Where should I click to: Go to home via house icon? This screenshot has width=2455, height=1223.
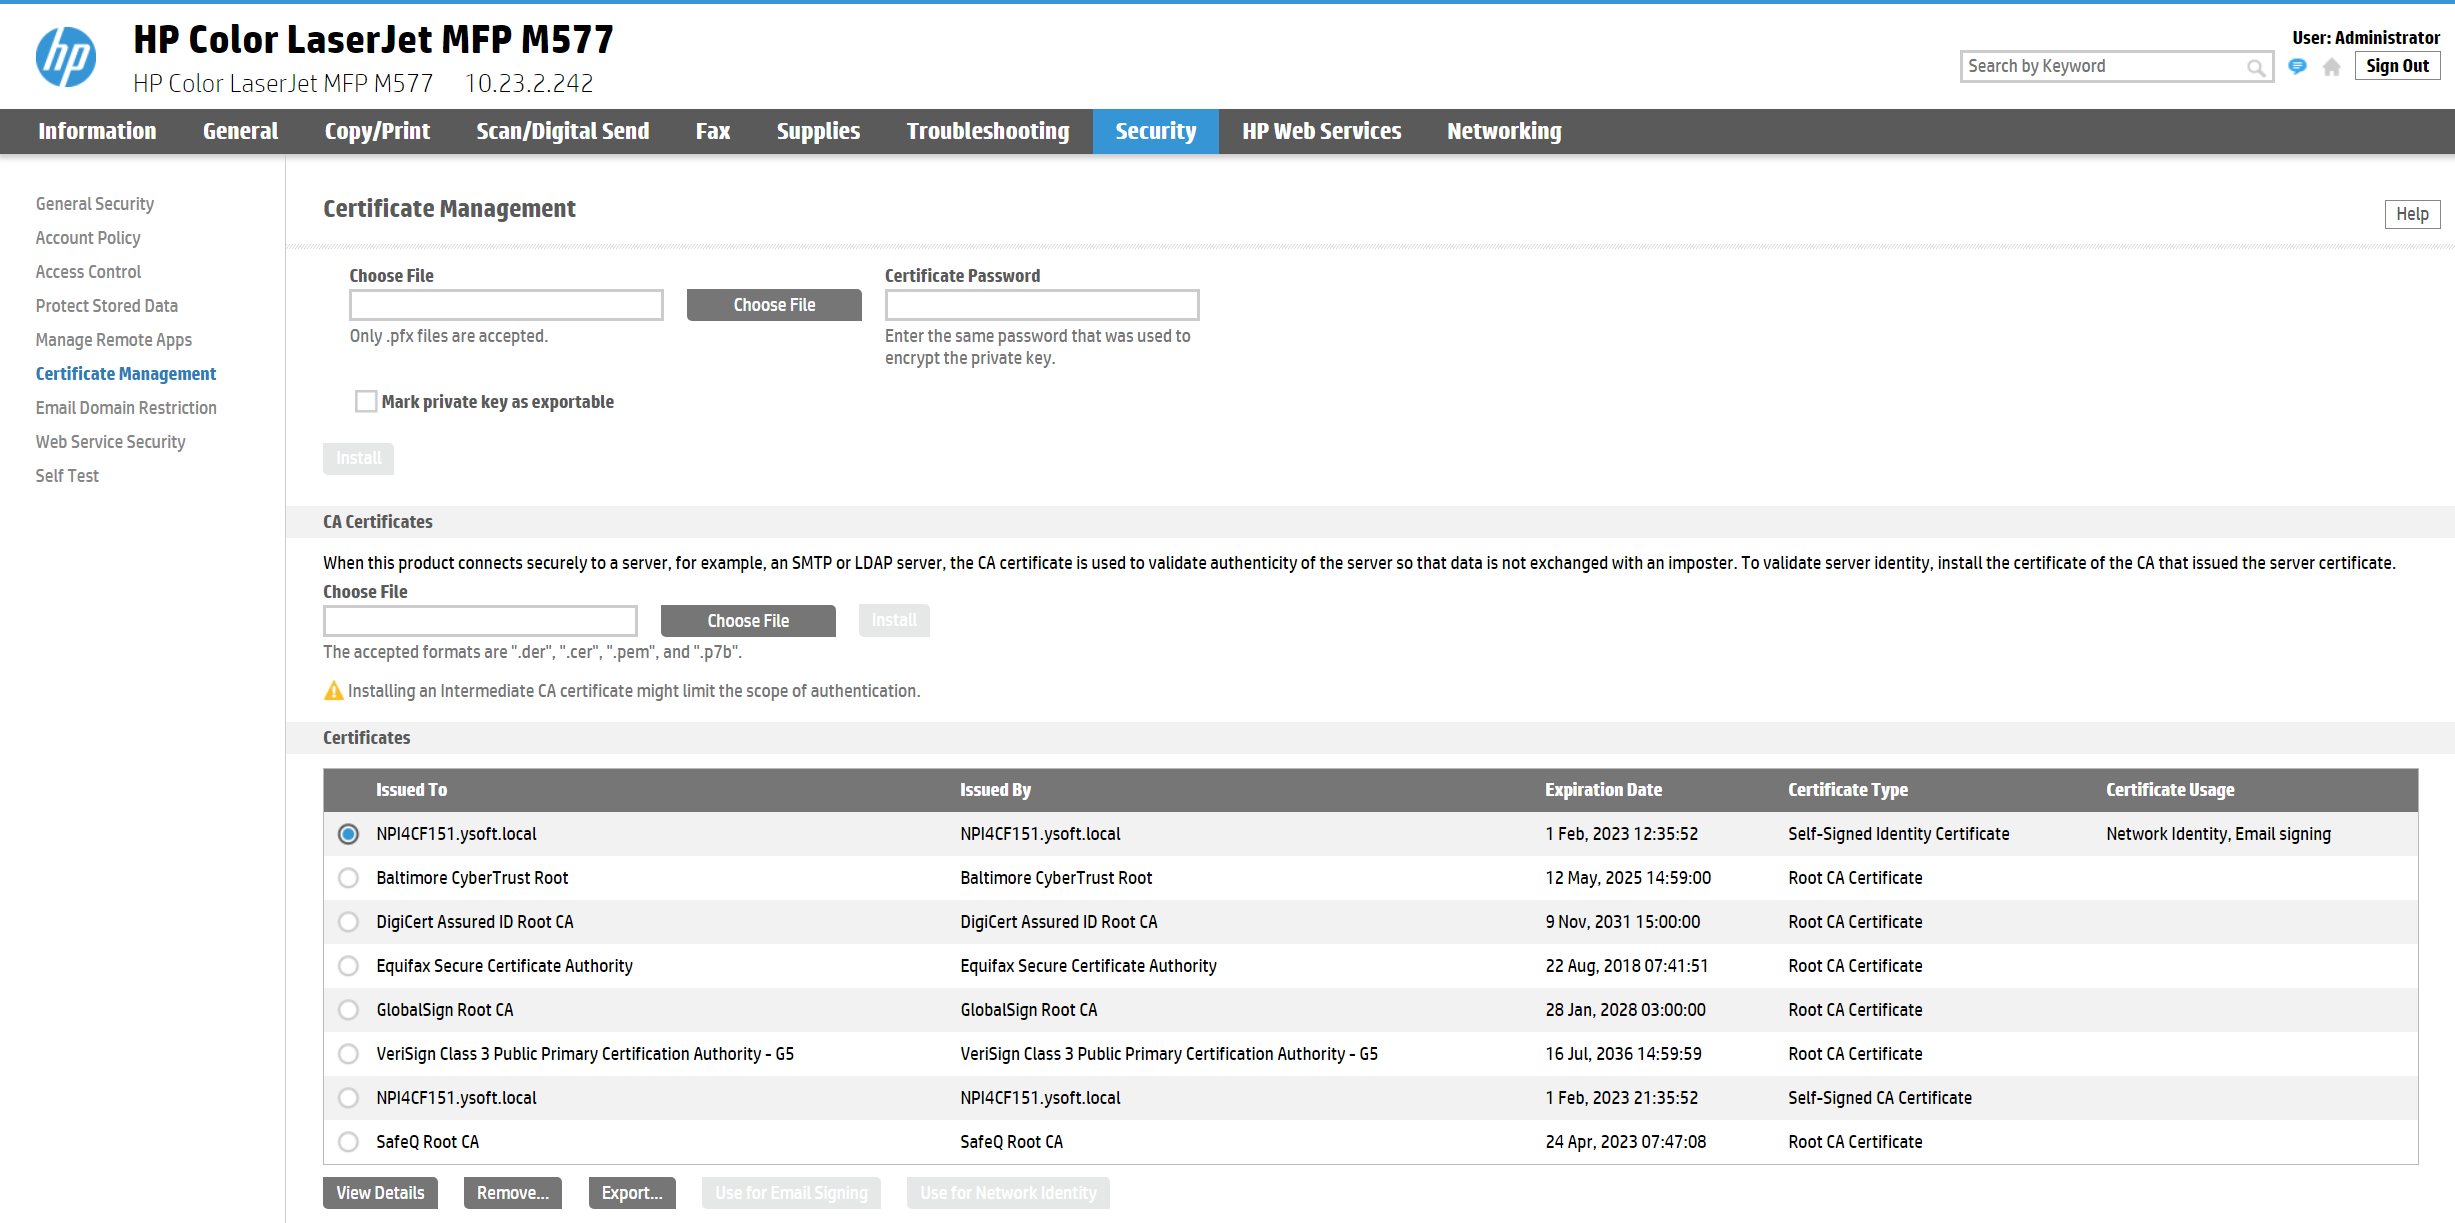point(2332,67)
